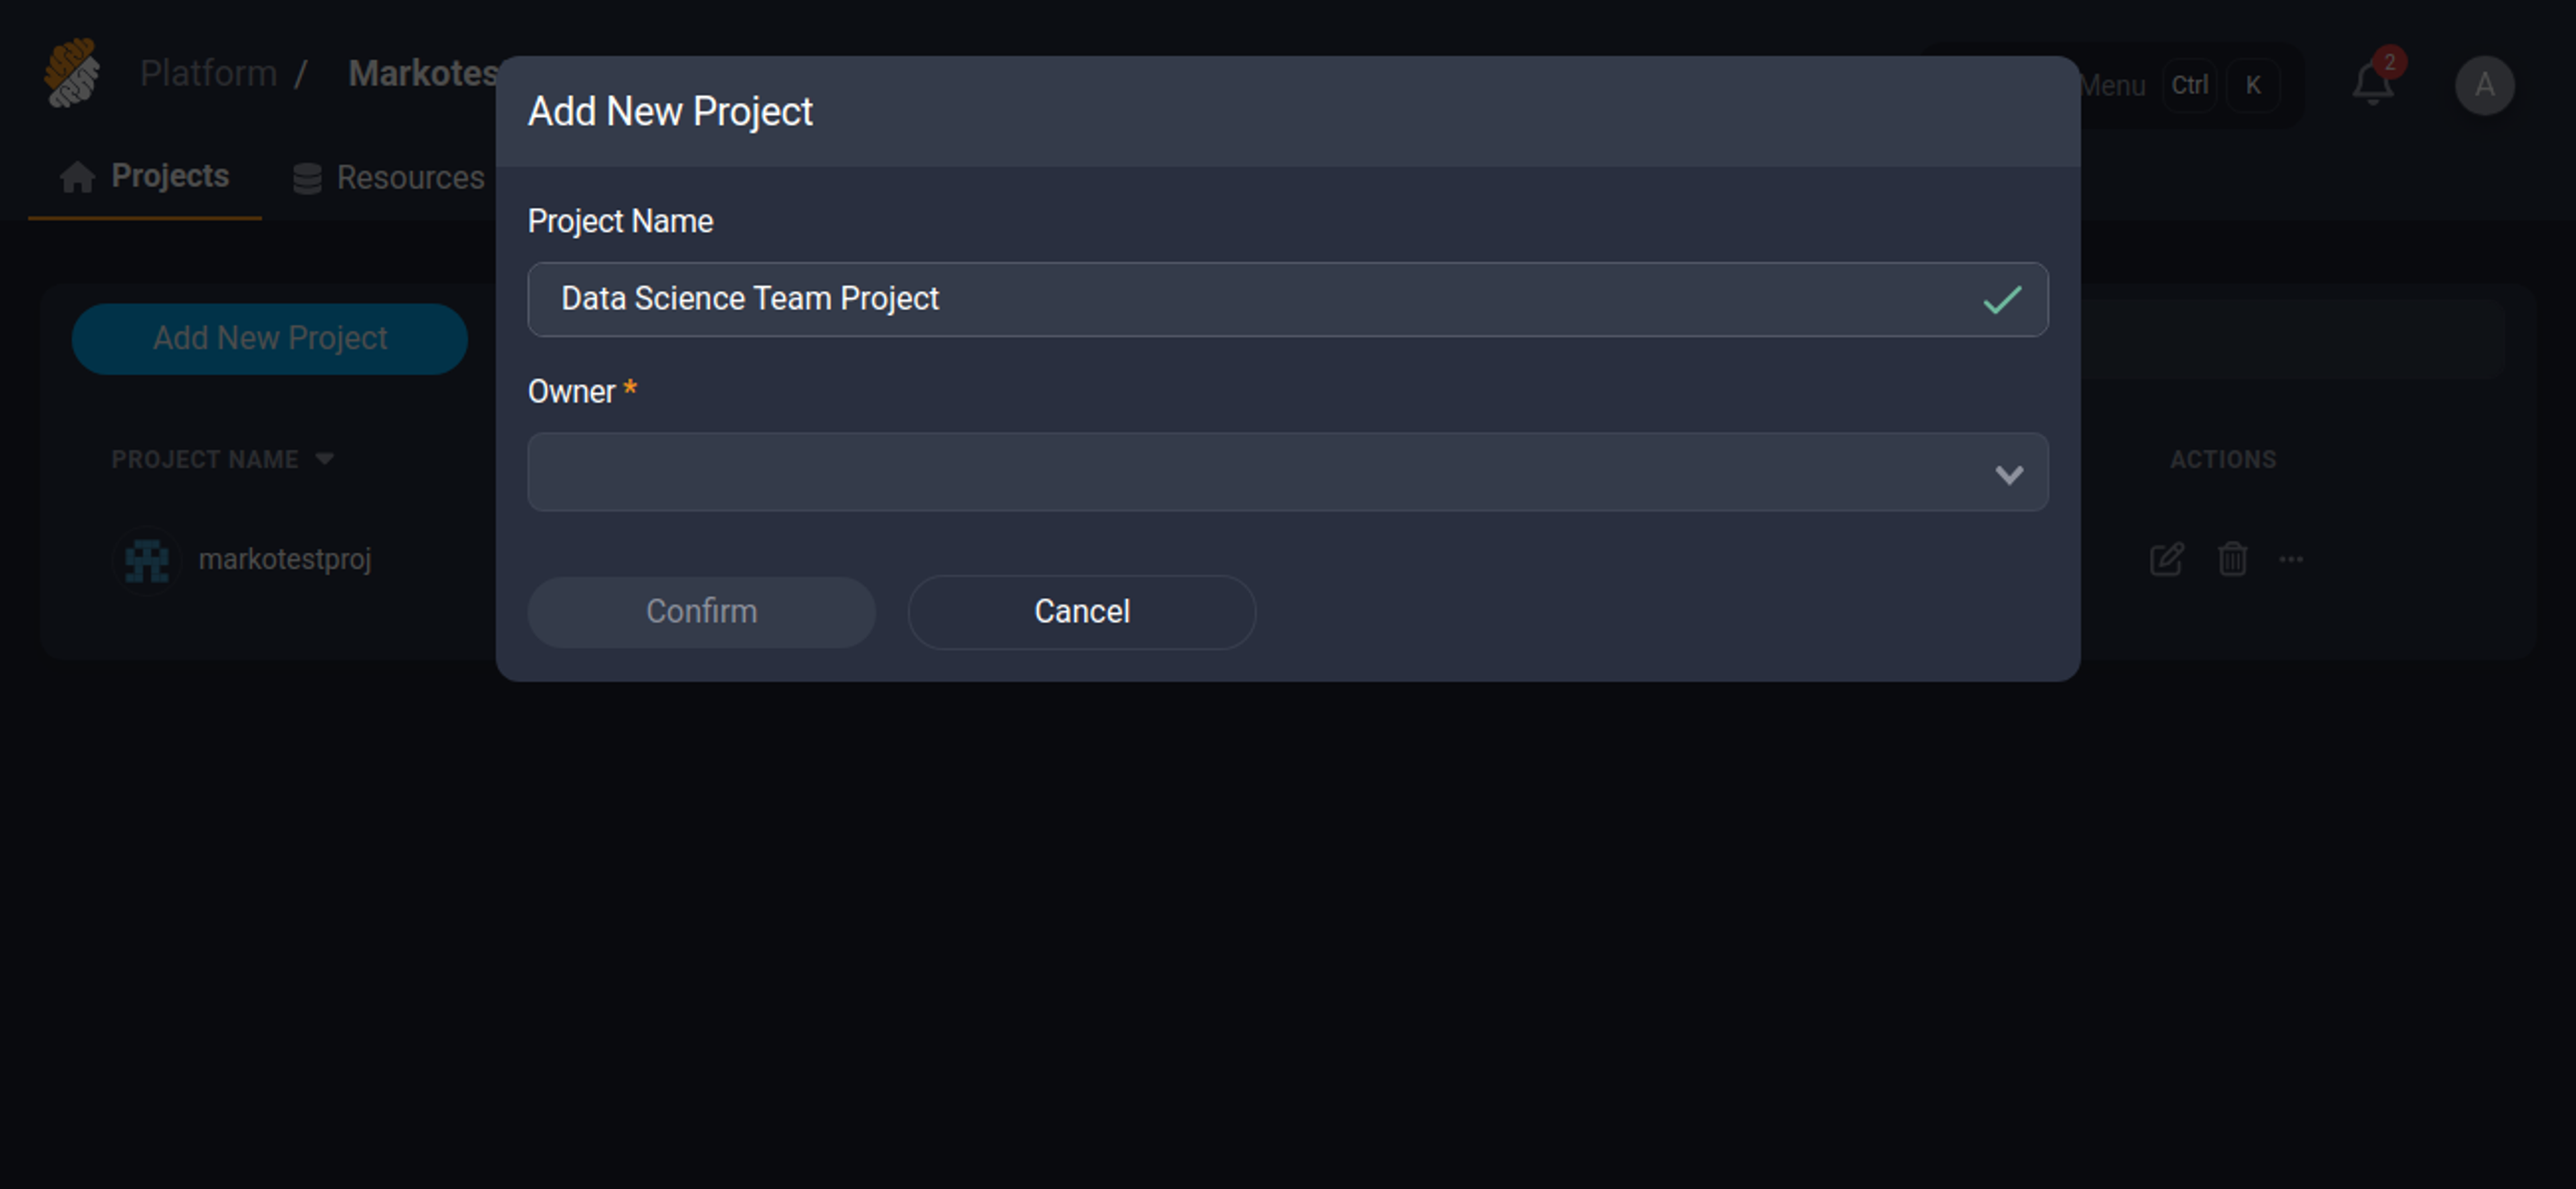Image resolution: width=2576 pixels, height=1189 pixels.
Task: Switch to the Projects tab
Action: pyautogui.click(x=170, y=176)
